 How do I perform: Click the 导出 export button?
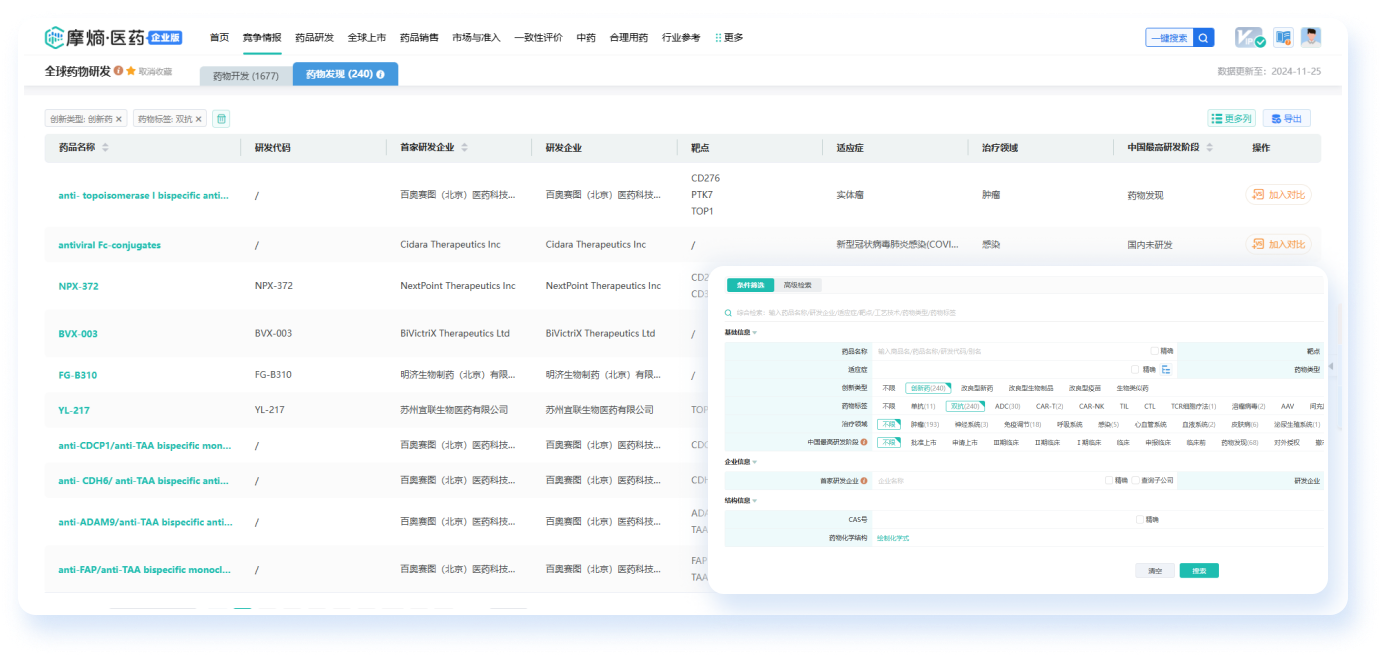click(x=1286, y=119)
